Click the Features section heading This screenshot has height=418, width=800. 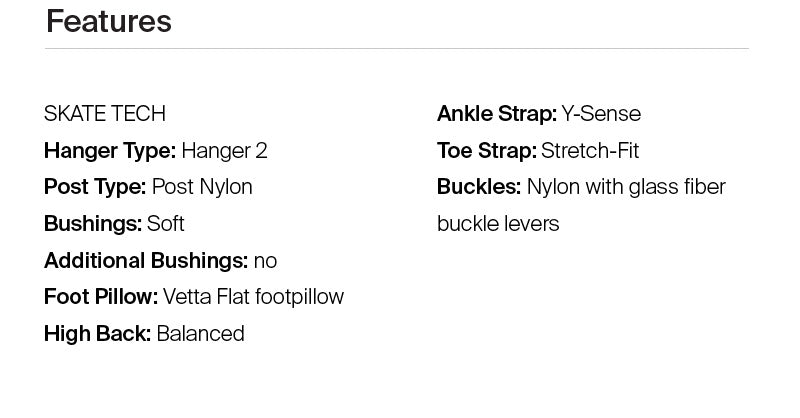(x=108, y=21)
